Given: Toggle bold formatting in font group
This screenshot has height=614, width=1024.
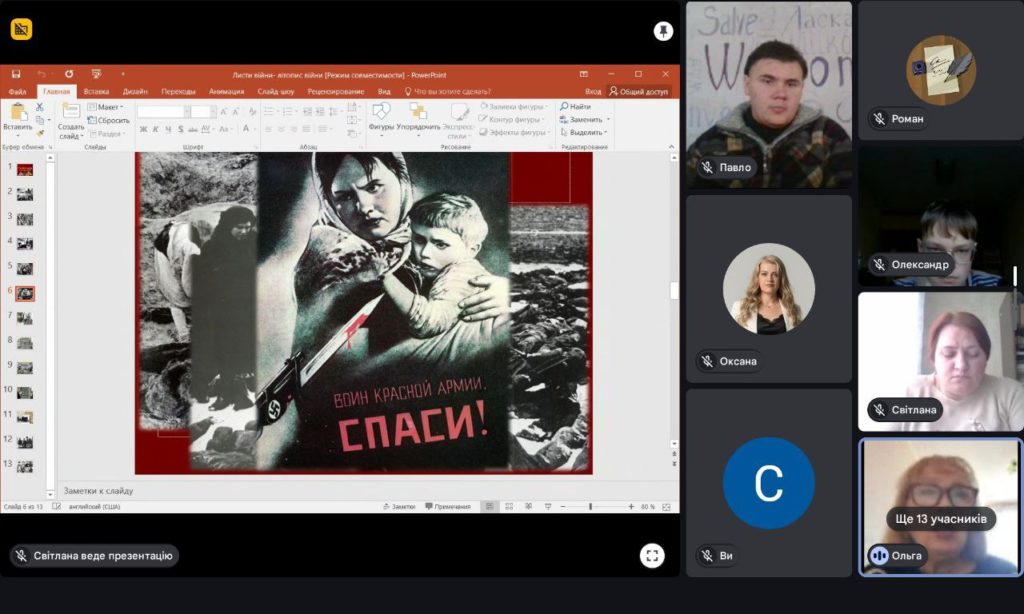Looking at the screenshot, I should (x=143, y=129).
